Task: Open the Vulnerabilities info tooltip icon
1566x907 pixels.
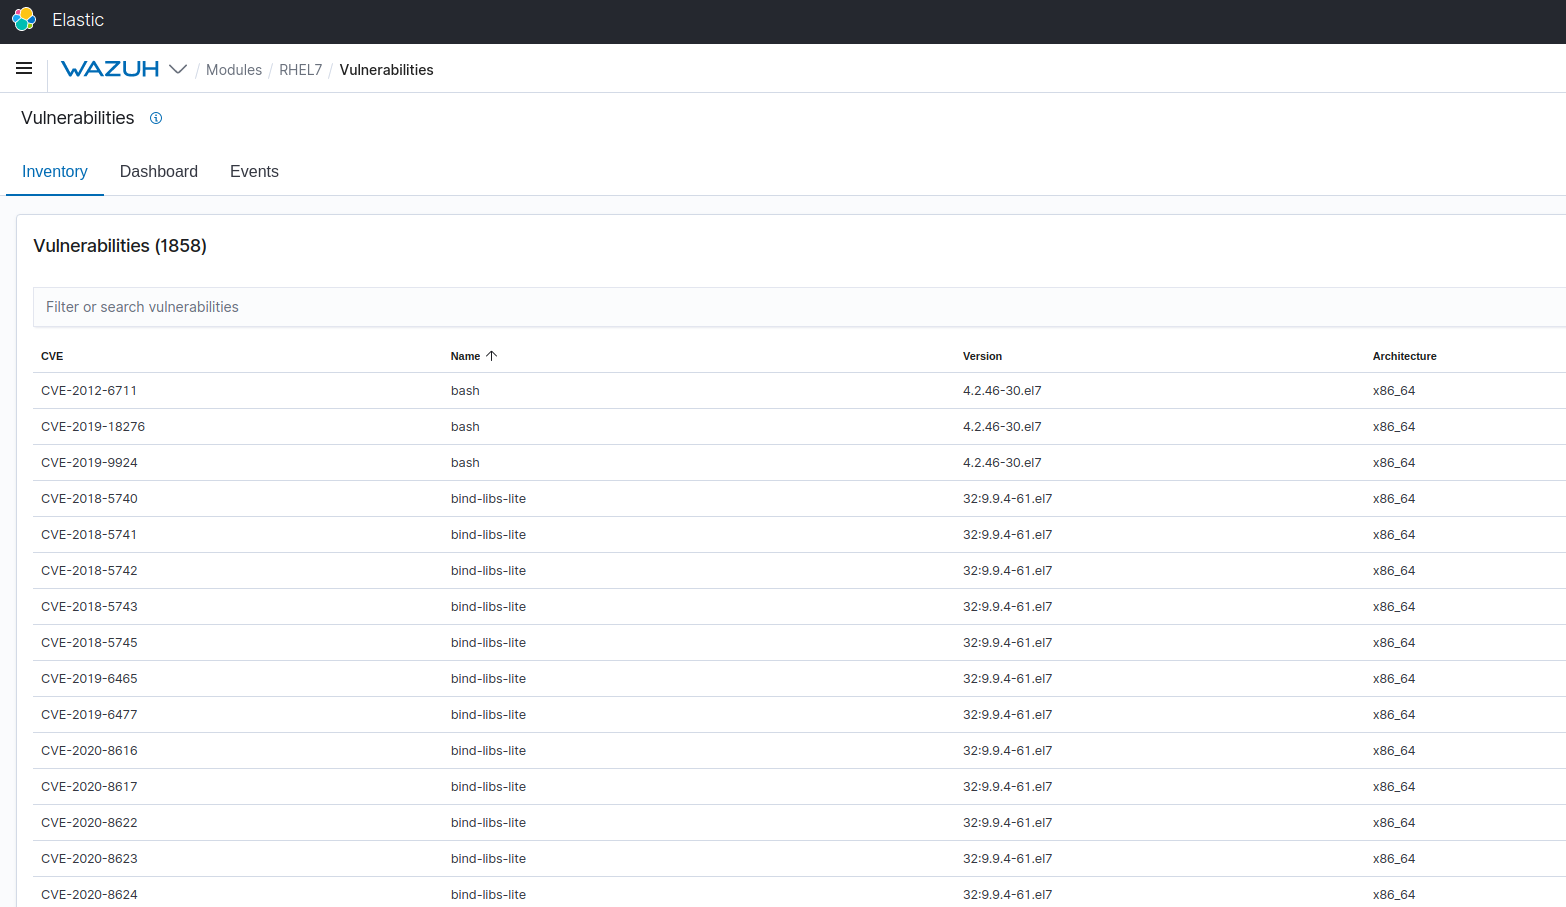Action: point(156,118)
